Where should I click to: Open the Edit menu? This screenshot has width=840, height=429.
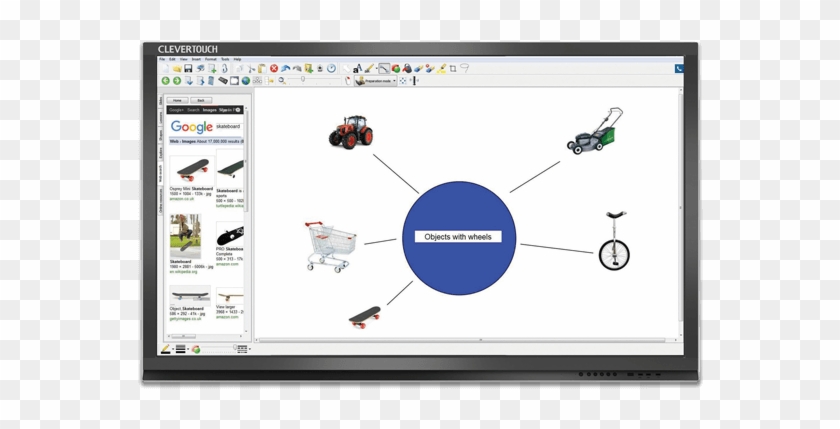[172, 59]
